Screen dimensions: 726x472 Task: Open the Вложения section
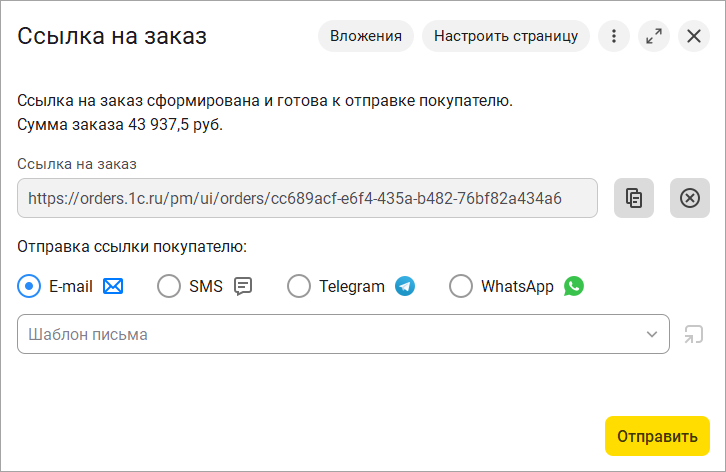click(366, 37)
